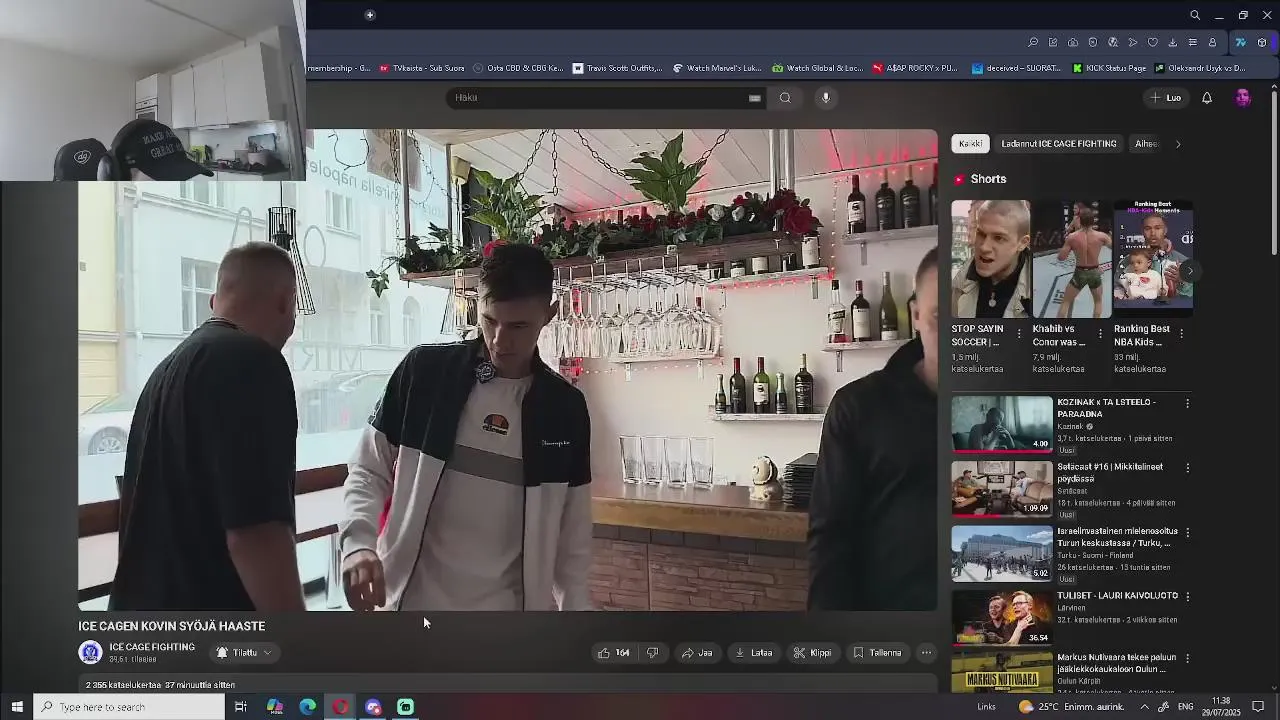
Task: Open the TVkaista - Sub Suora bookmark
Action: [422, 68]
